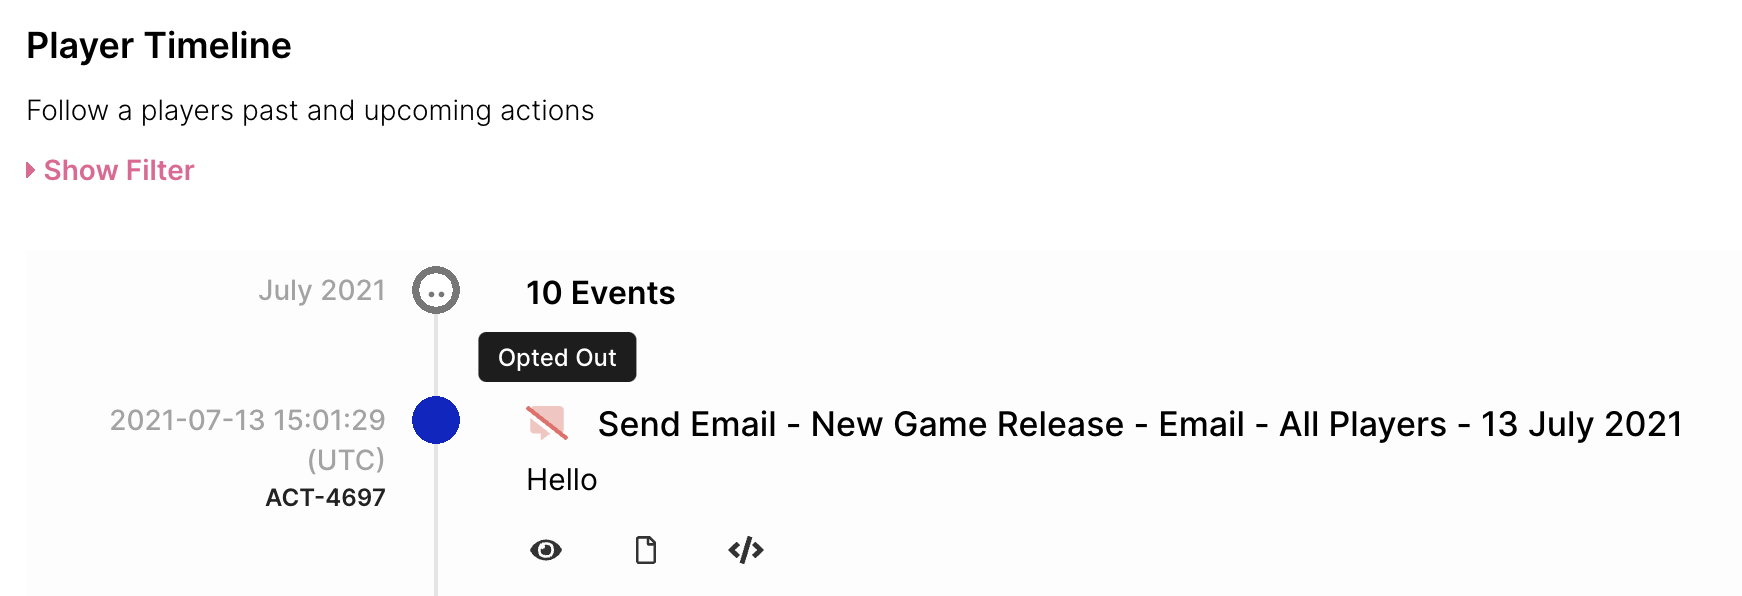Click the opted-out email crossed icon
Image resolution: width=1742 pixels, height=596 pixels.
(547, 423)
